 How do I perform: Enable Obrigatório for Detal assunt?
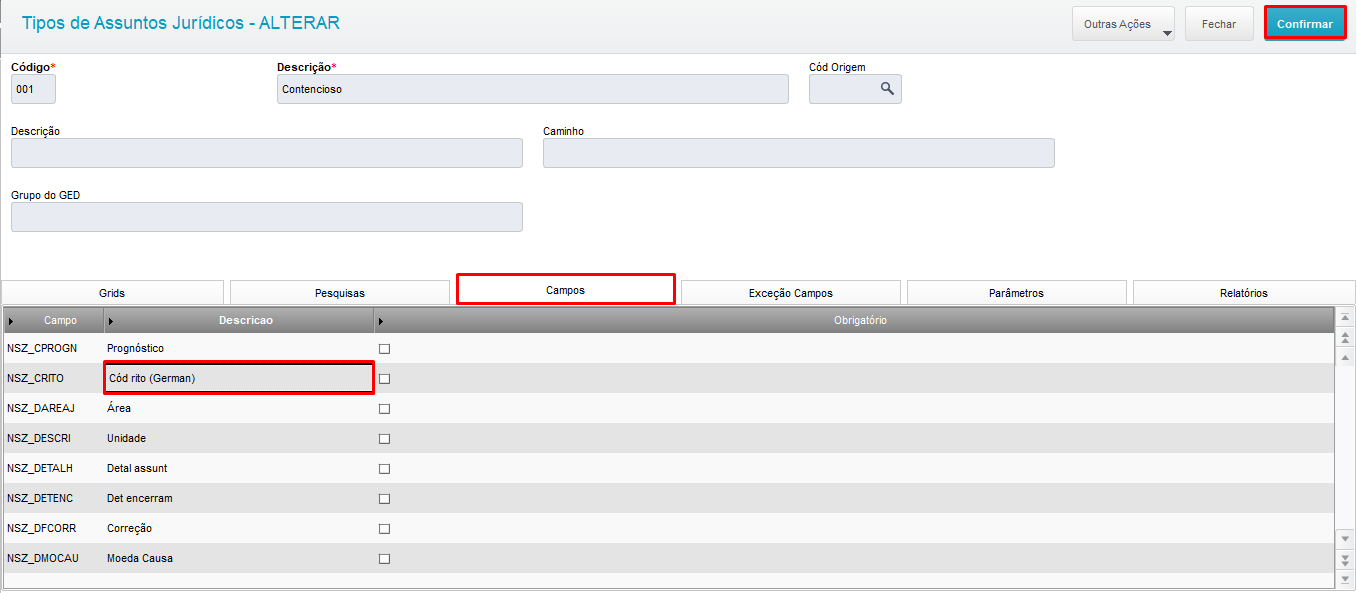pyautogui.click(x=384, y=469)
